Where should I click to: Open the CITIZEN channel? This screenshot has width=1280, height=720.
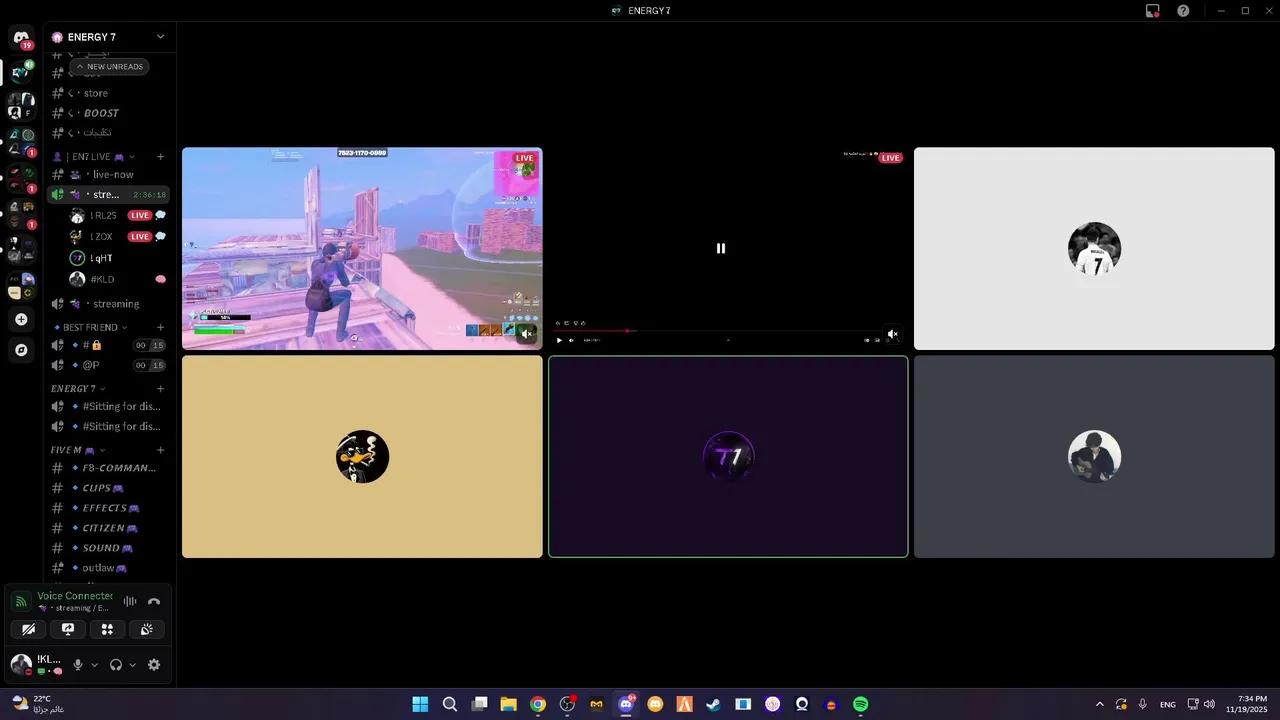pyautogui.click(x=108, y=528)
